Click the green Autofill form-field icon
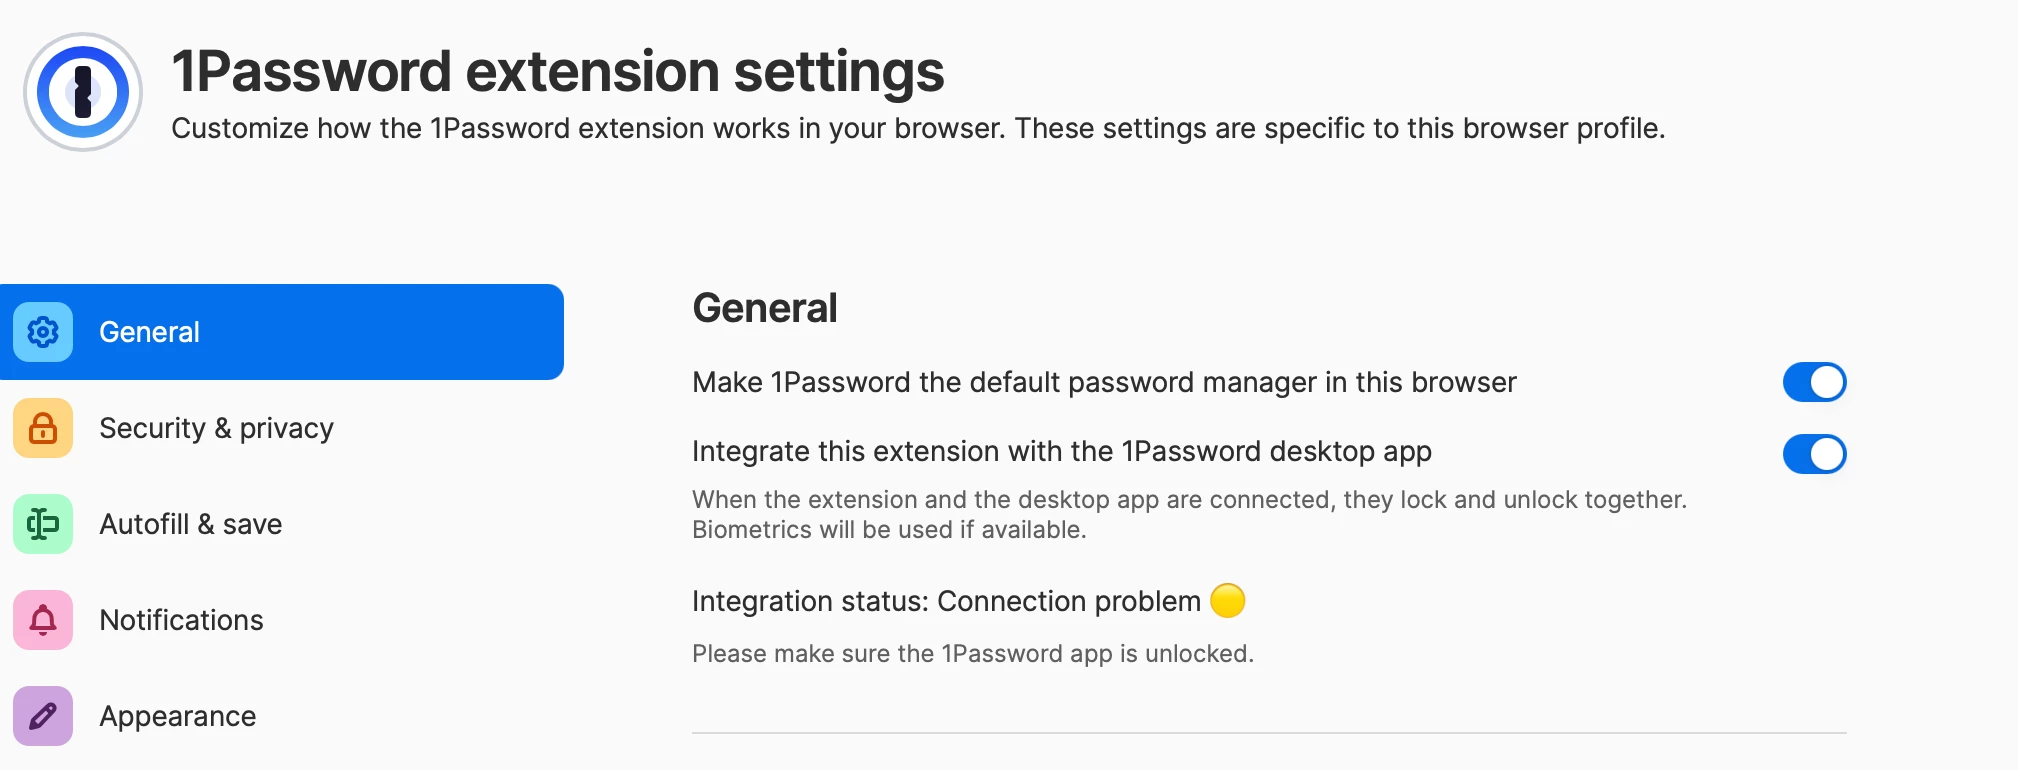 (x=43, y=524)
